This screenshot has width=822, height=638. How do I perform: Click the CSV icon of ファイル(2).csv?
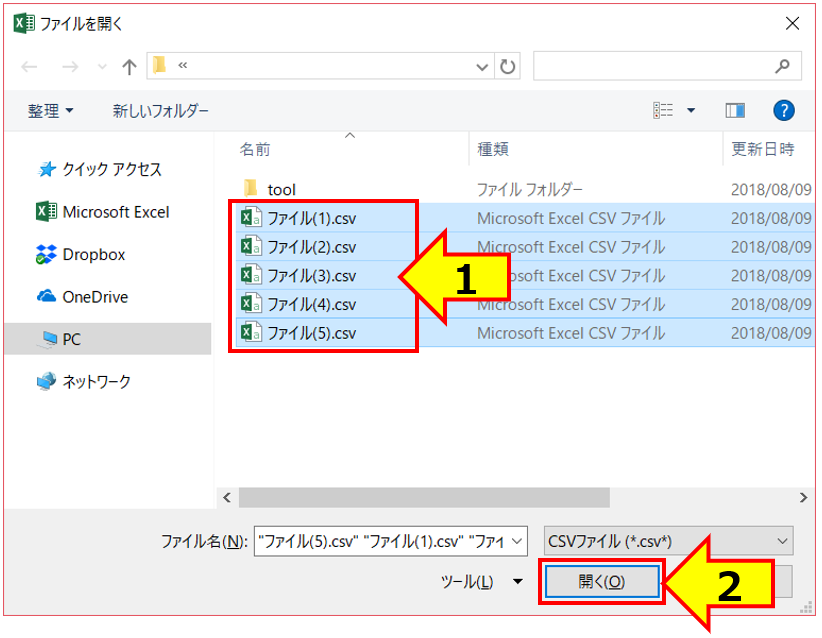tap(251, 246)
